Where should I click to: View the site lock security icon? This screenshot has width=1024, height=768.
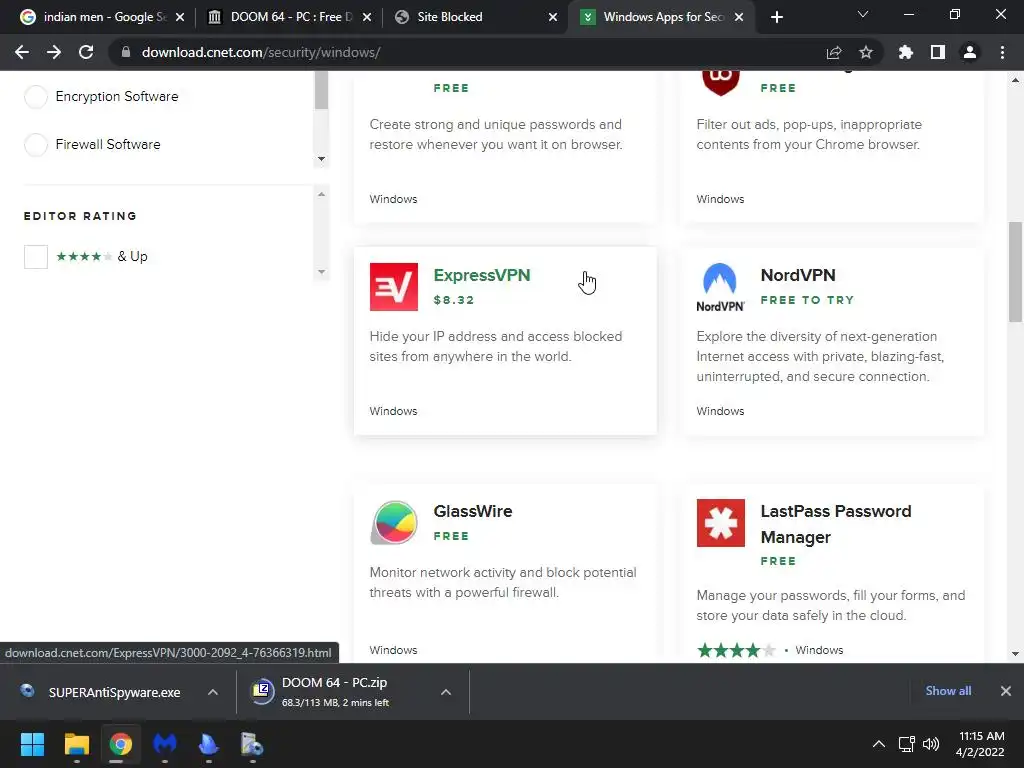pos(126,52)
